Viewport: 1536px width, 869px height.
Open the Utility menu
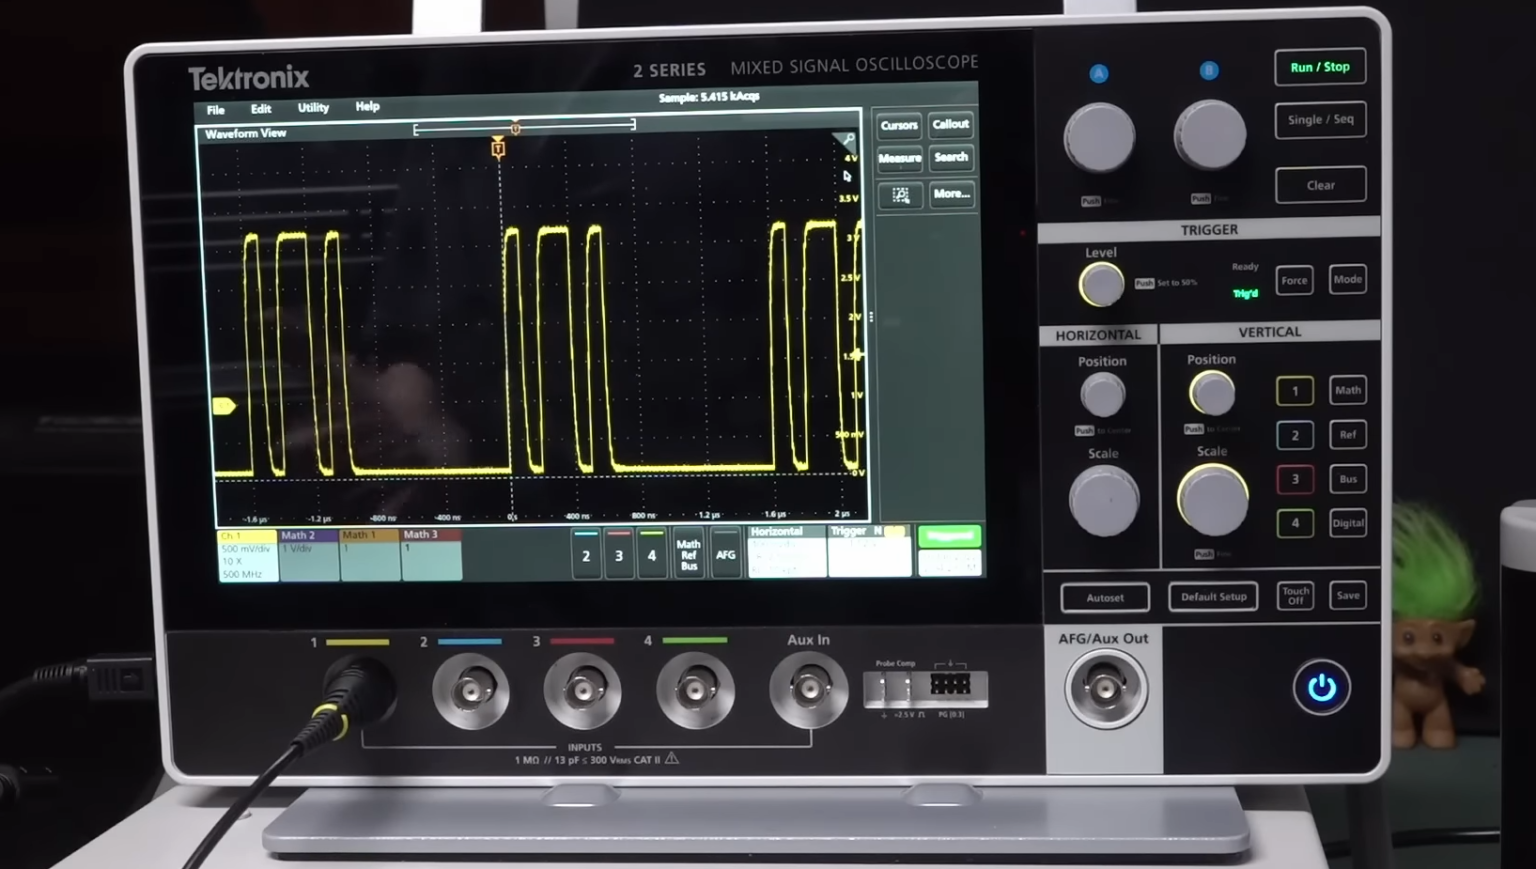[312, 107]
